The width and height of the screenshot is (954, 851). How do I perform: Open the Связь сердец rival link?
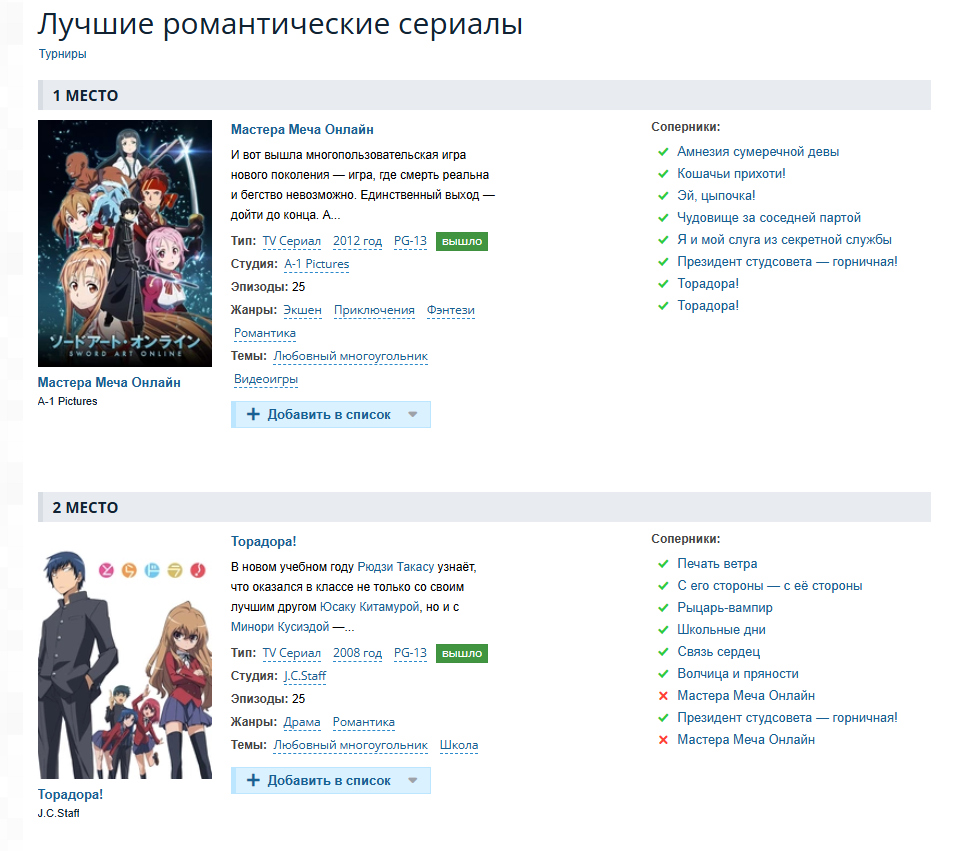719,651
